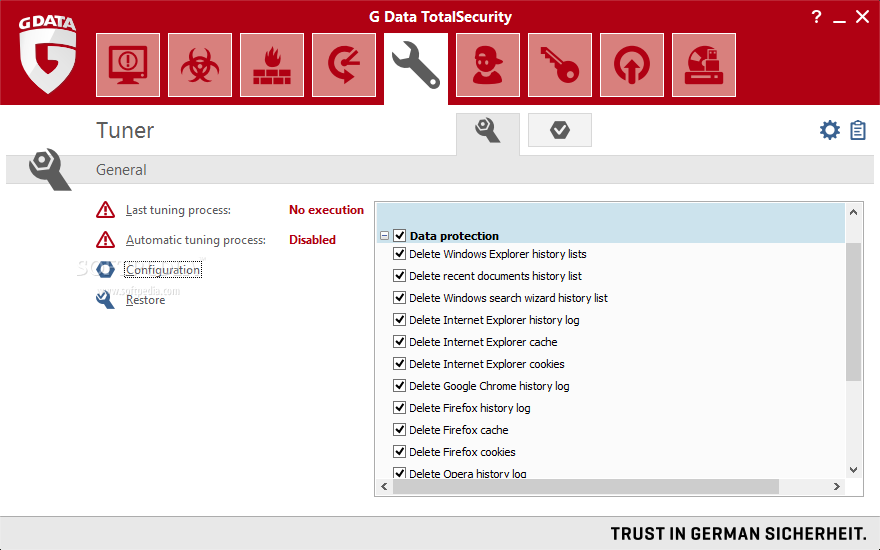
Task: Toggle the Data protection group checkbox
Action: tap(400, 235)
